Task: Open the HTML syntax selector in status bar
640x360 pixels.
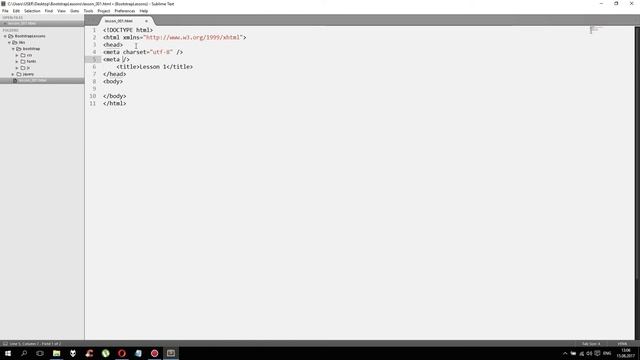Action: 622,344
